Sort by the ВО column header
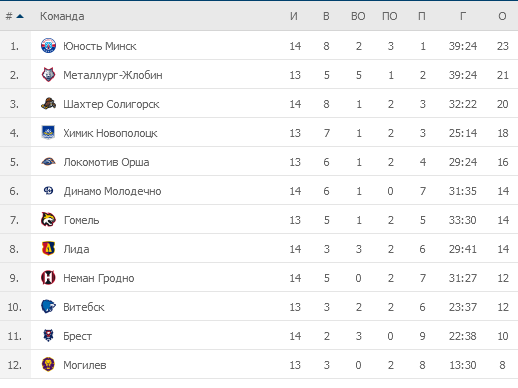 (358, 16)
